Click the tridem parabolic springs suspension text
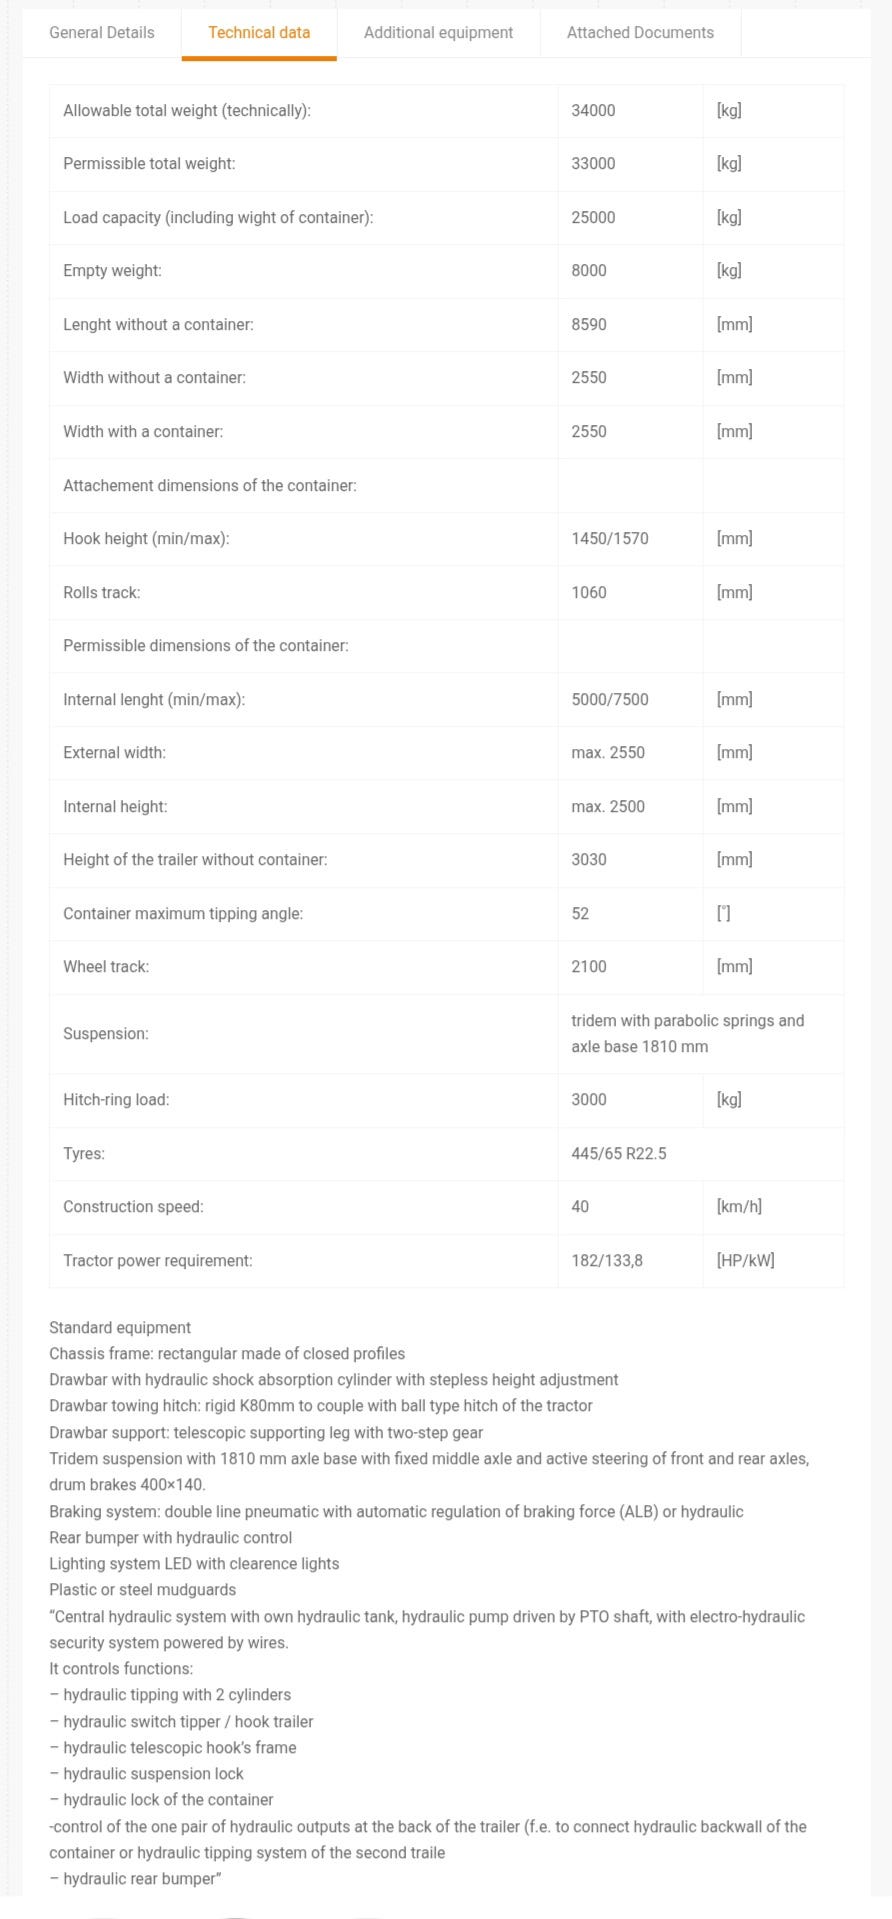This screenshot has height=1919, width=892. (x=688, y=1034)
